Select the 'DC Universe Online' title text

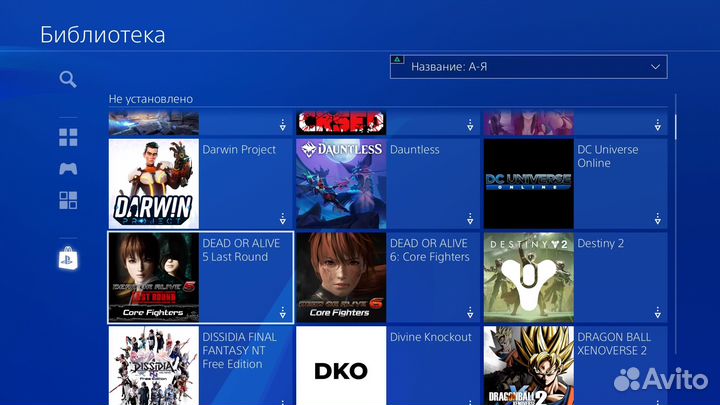point(608,156)
